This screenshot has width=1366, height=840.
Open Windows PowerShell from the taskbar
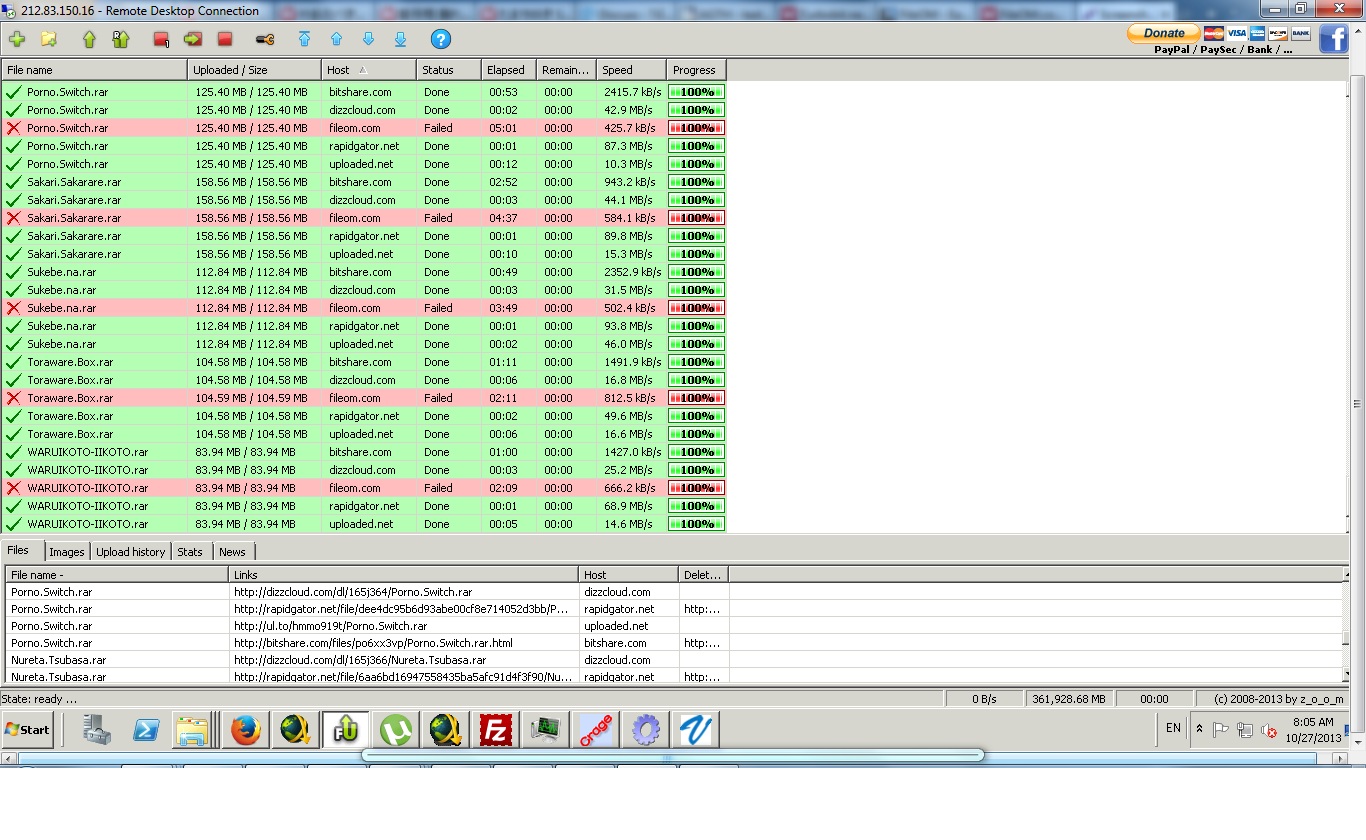(145, 731)
